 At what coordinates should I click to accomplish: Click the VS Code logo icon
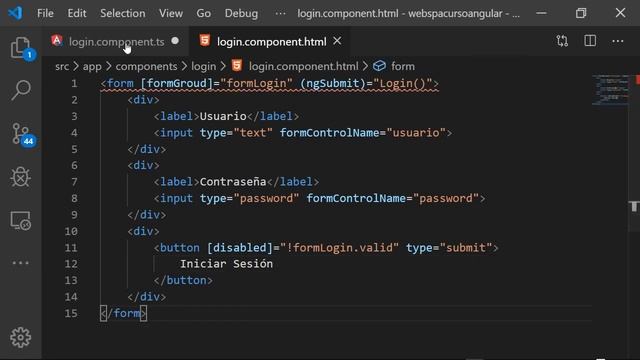[x=15, y=13]
